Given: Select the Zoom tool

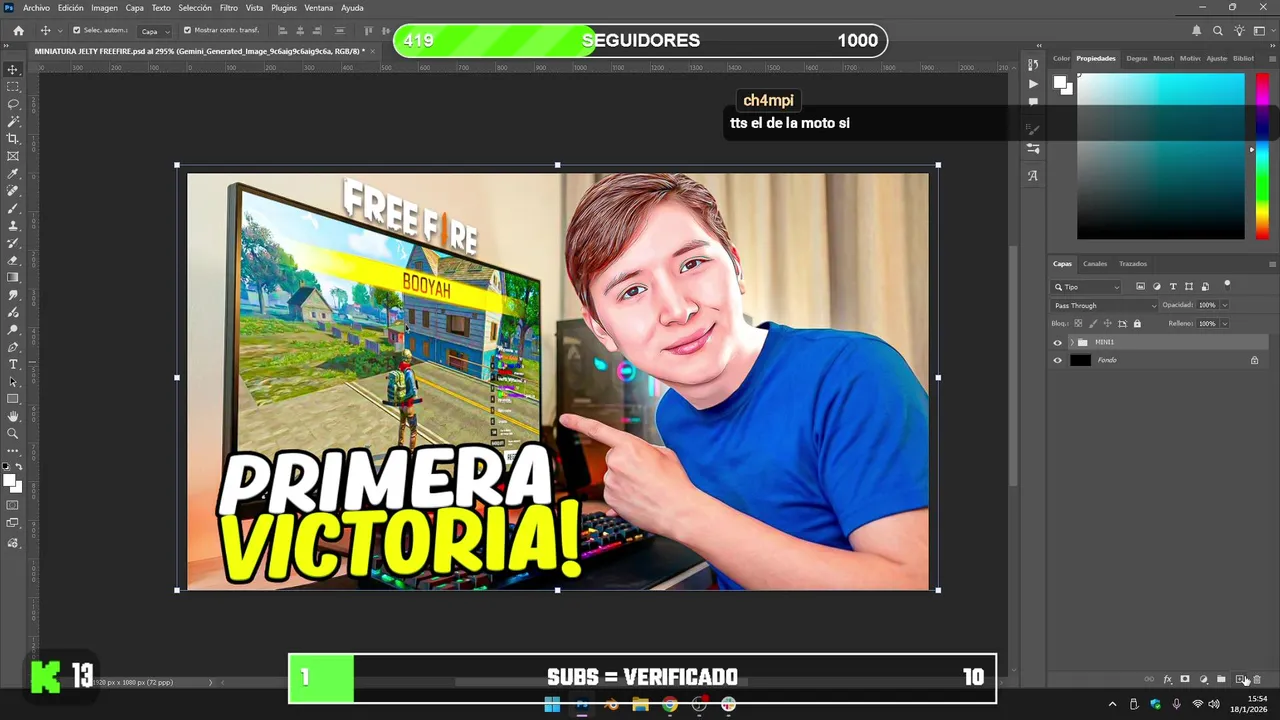Looking at the screenshot, I should 13,434.
